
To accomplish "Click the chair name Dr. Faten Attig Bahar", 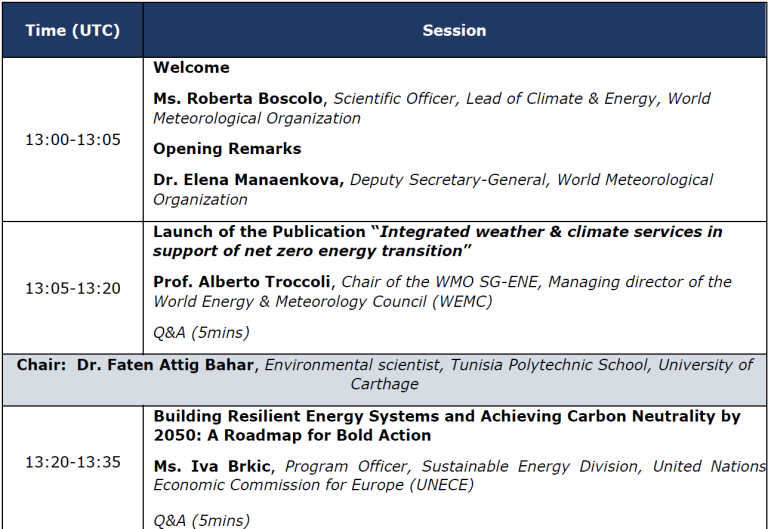I will pyautogui.click(x=167, y=365).
